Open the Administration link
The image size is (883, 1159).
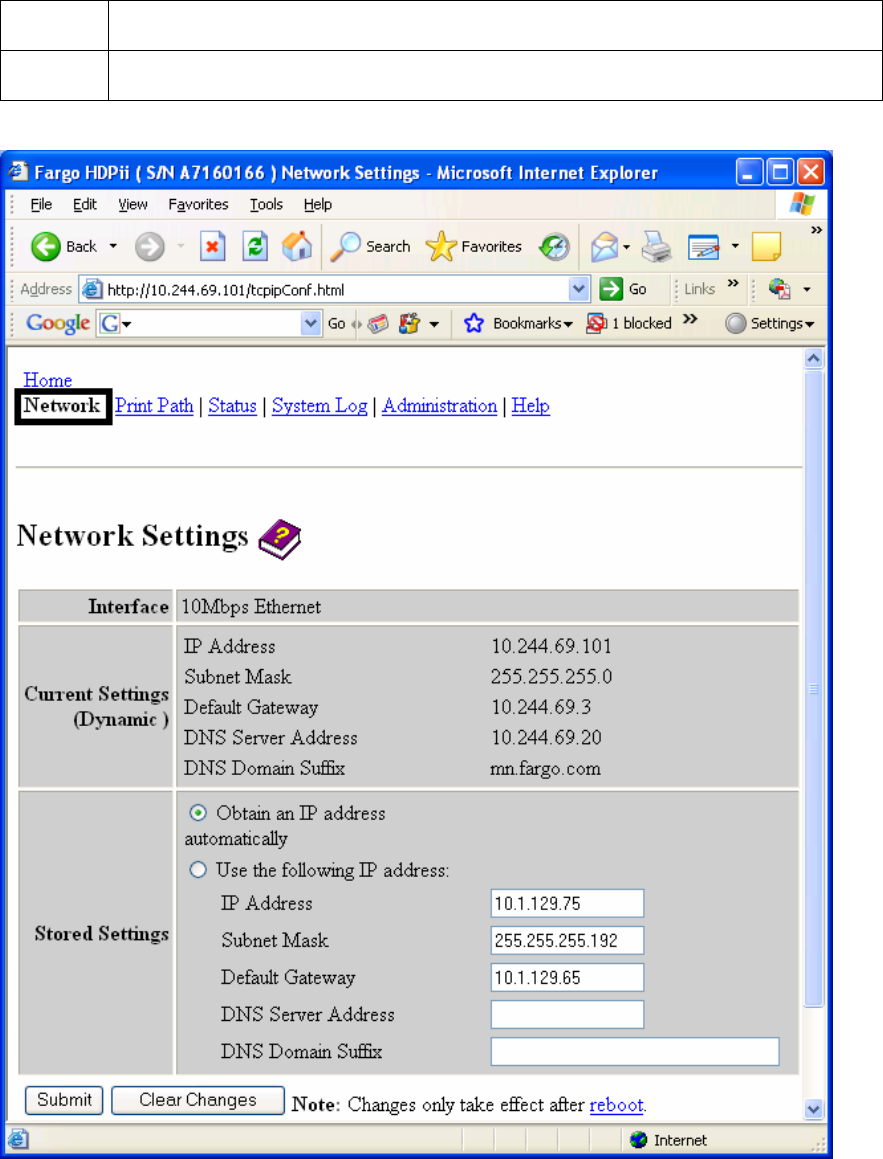440,406
